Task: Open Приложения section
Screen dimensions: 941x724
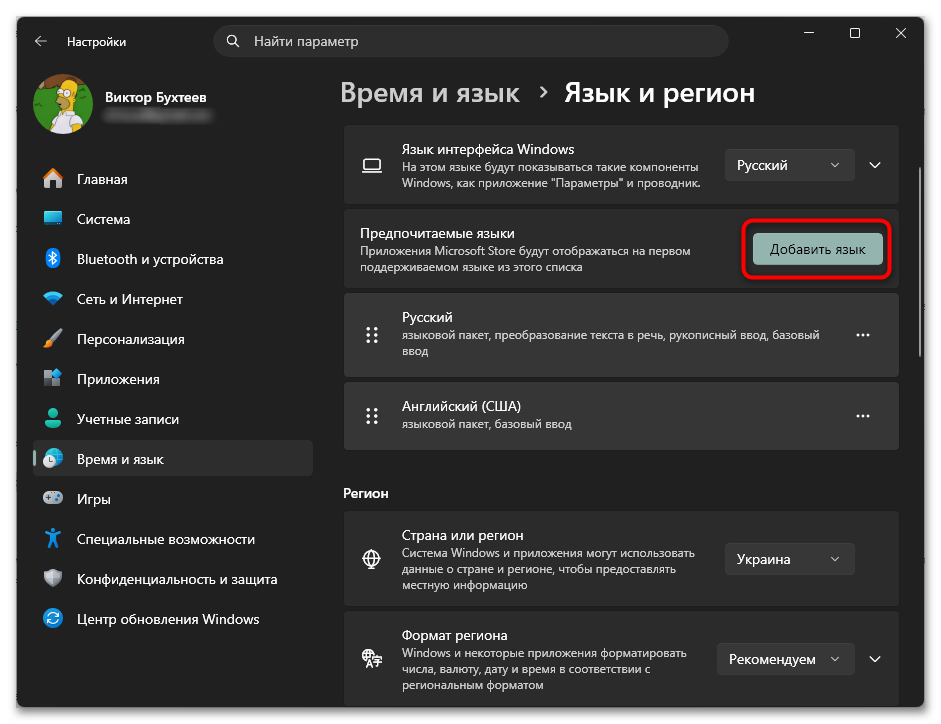Action: [173, 379]
